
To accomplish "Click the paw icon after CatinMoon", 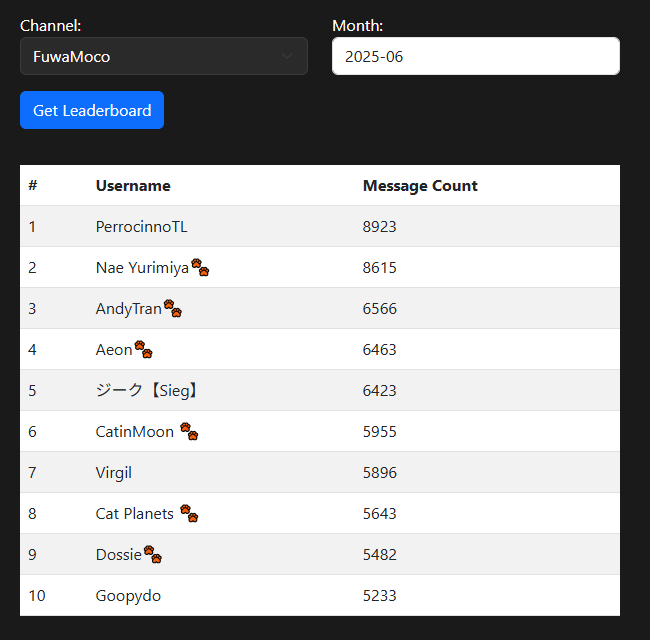I will tap(189, 432).
